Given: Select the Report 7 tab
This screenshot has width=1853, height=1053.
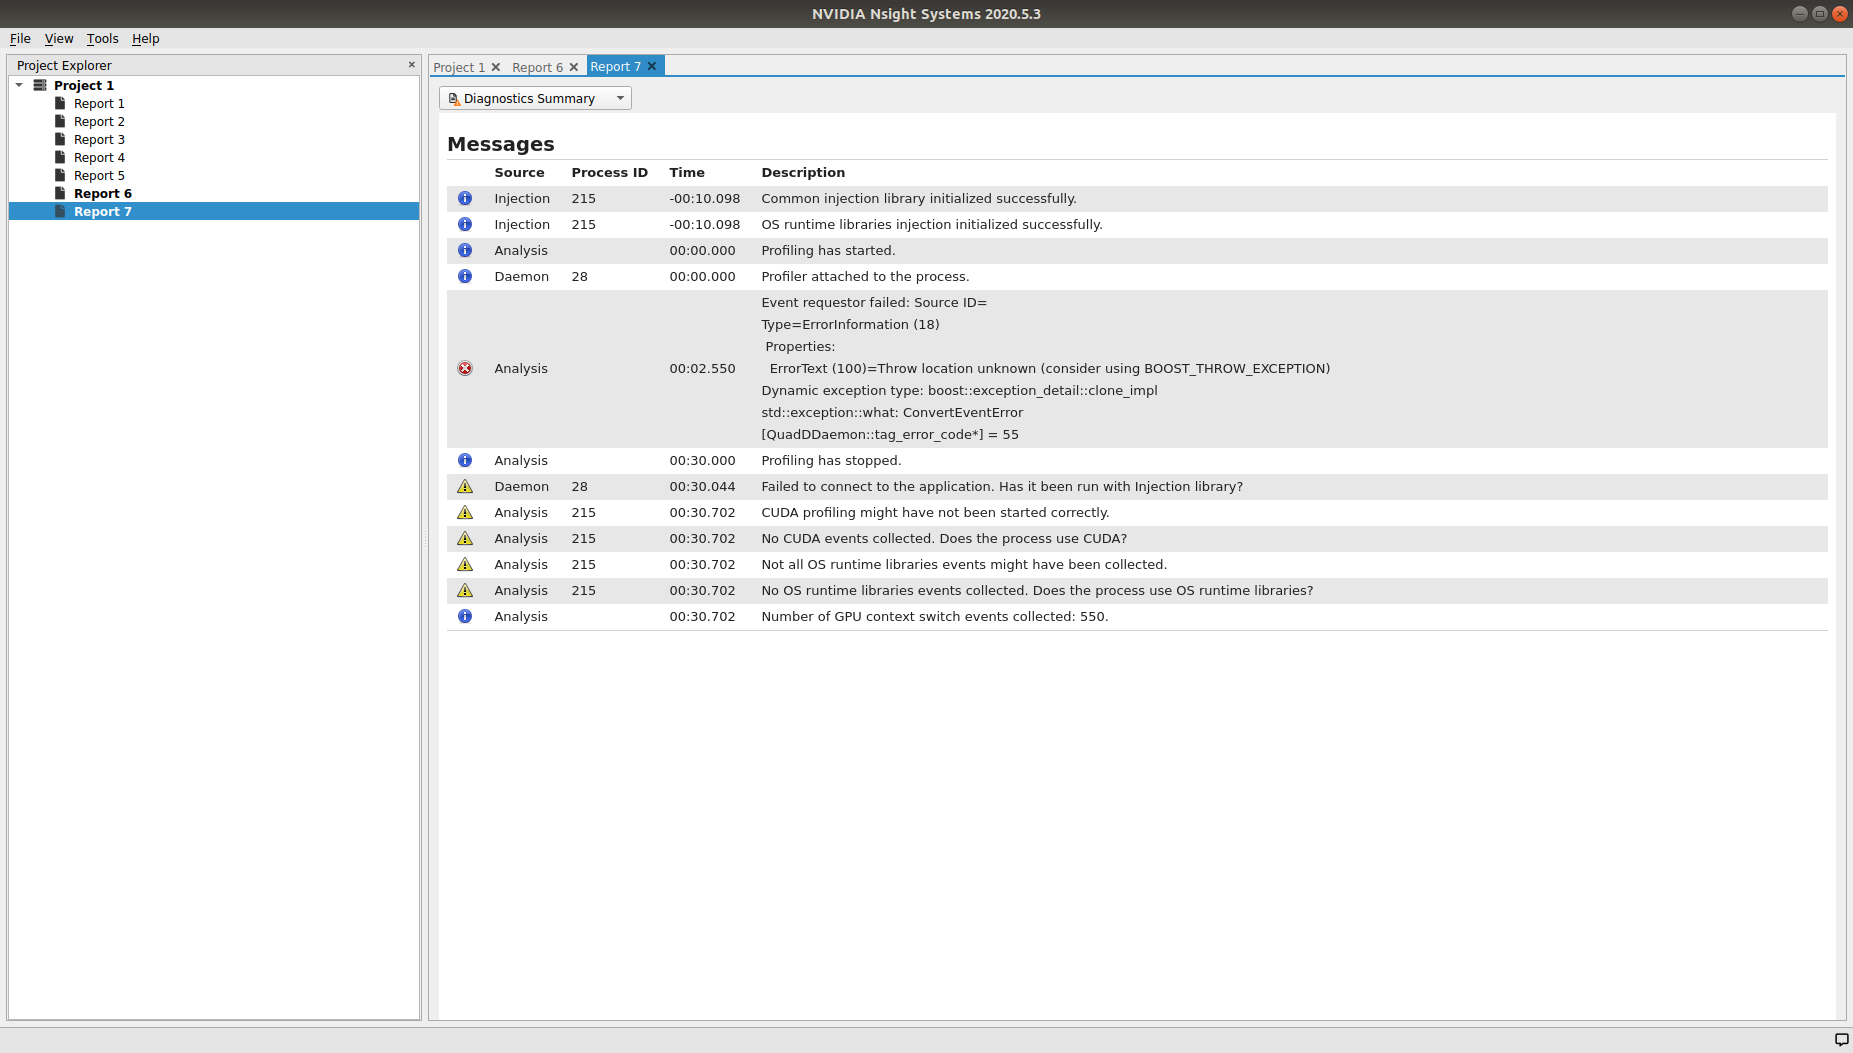Looking at the screenshot, I should pyautogui.click(x=615, y=66).
